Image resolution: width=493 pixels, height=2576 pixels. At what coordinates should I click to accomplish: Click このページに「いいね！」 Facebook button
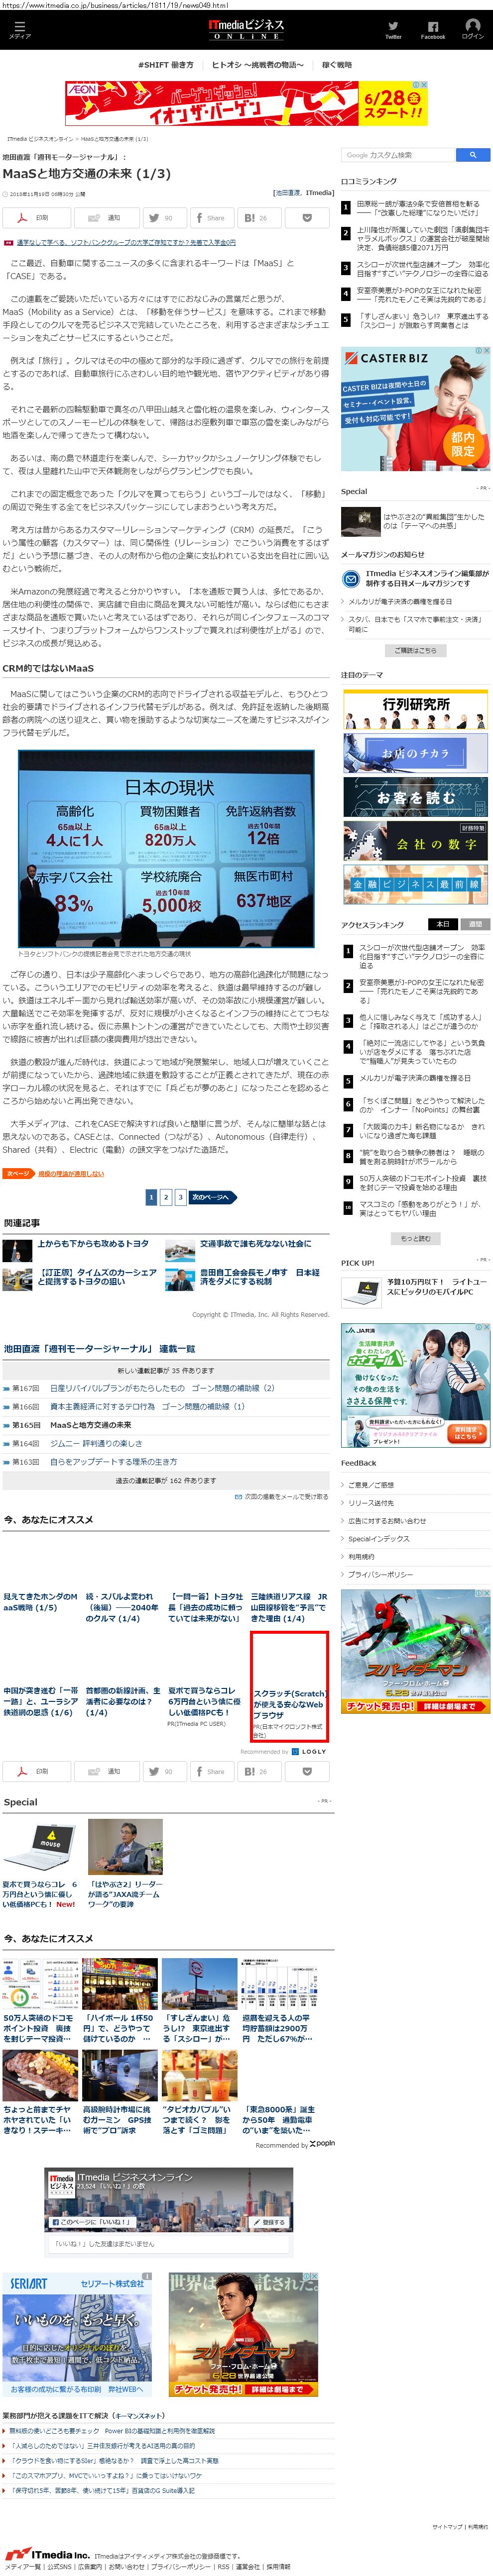point(92,2222)
